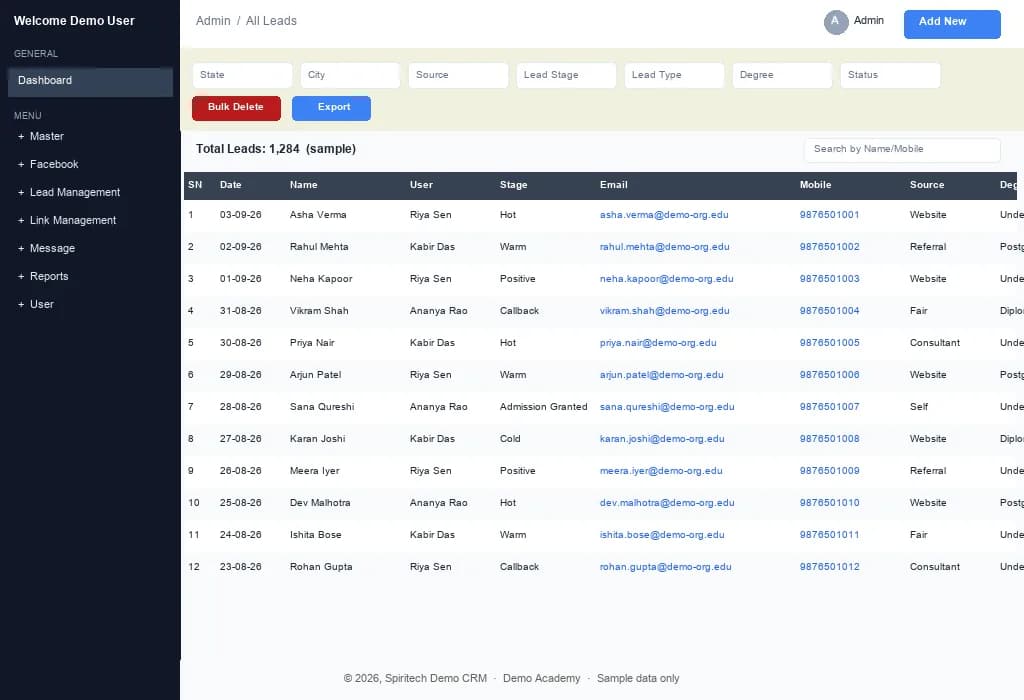Click the Admin avatar icon
The width and height of the screenshot is (1024, 700).
coord(835,22)
